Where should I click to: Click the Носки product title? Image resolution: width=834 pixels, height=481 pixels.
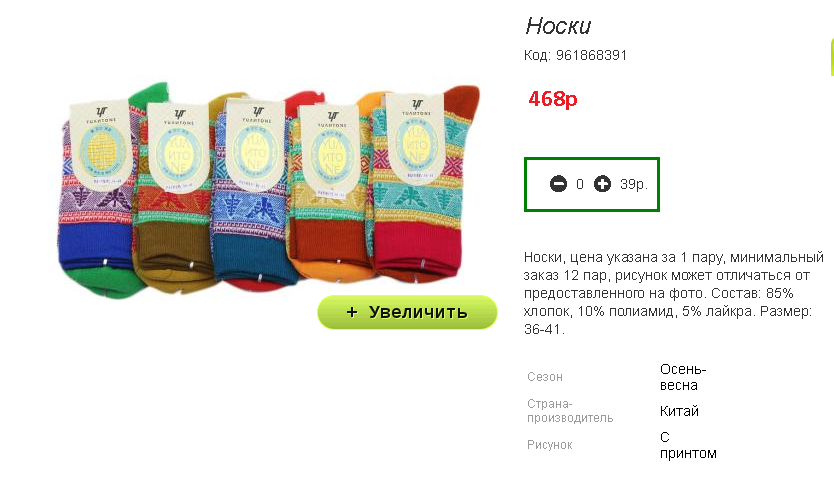tap(558, 26)
